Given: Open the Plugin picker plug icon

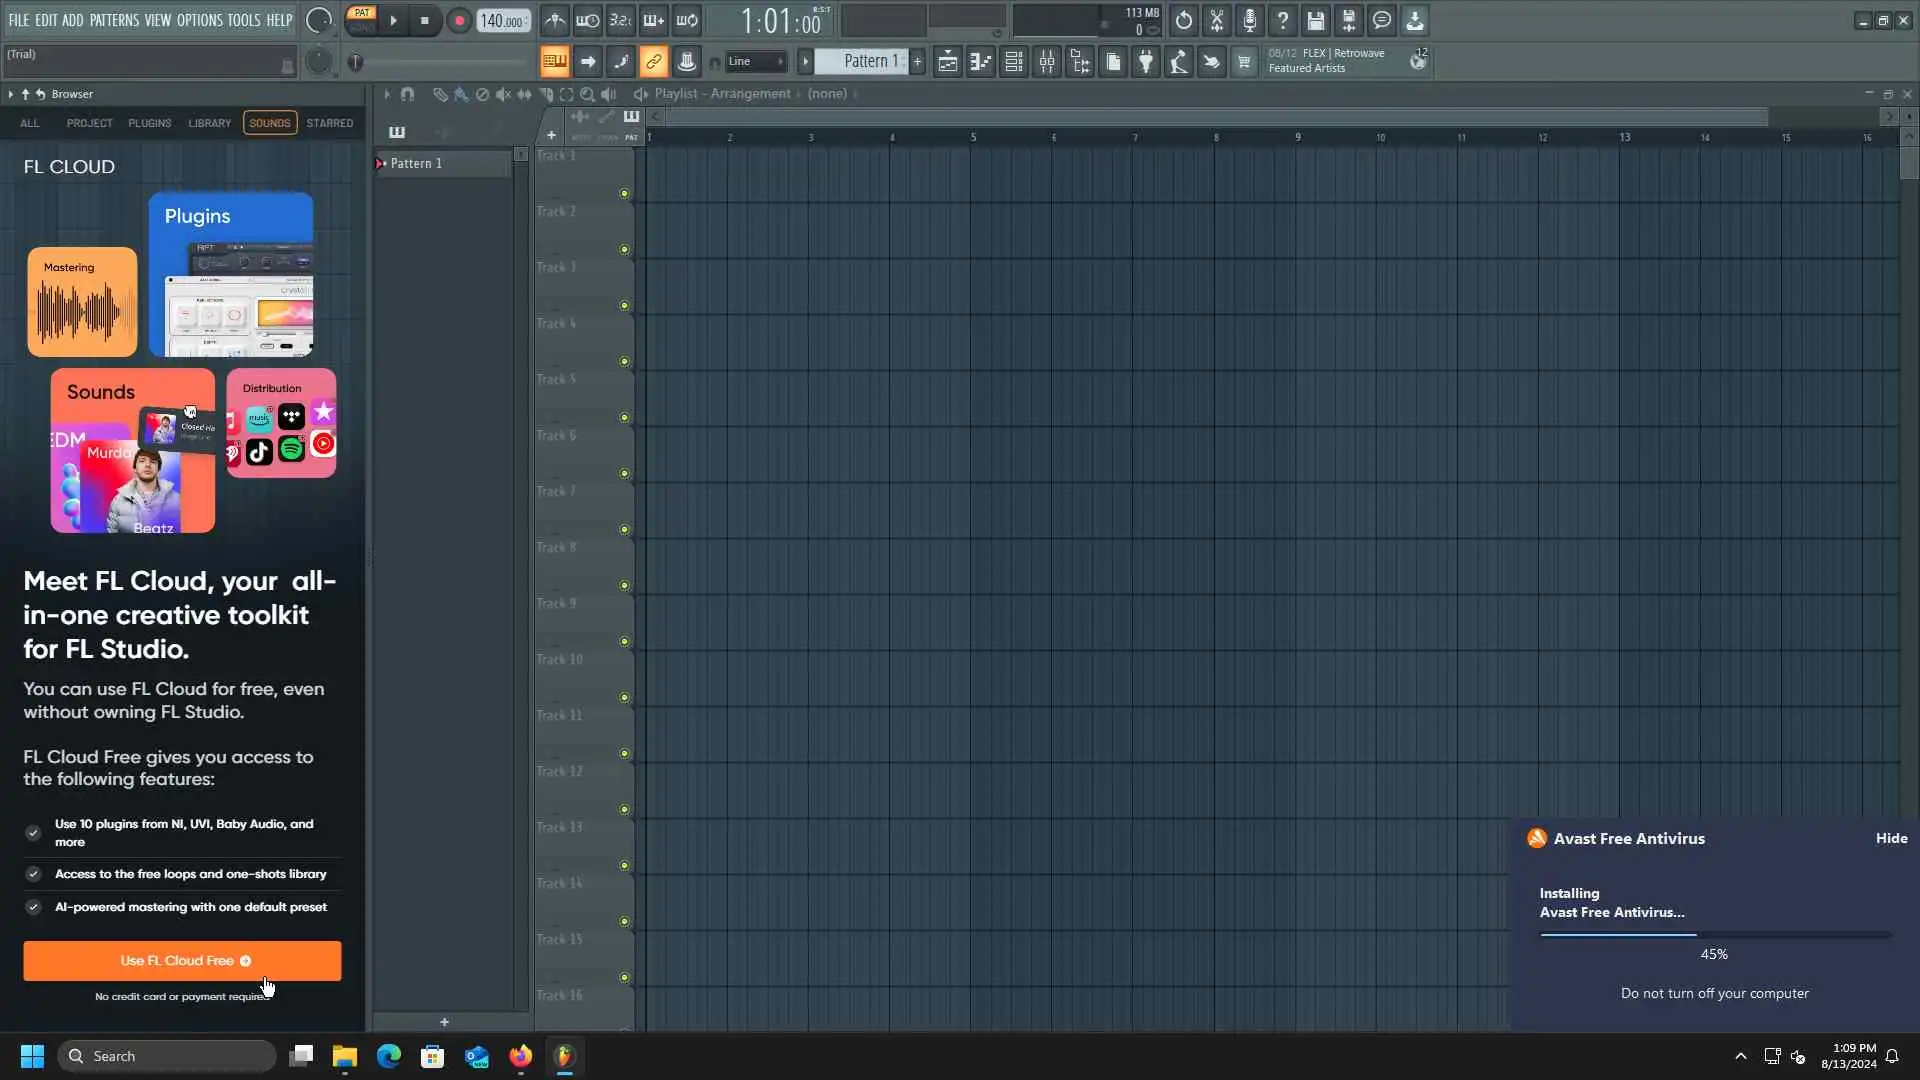Looking at the screenshot, I should [x=1146, y=62].
